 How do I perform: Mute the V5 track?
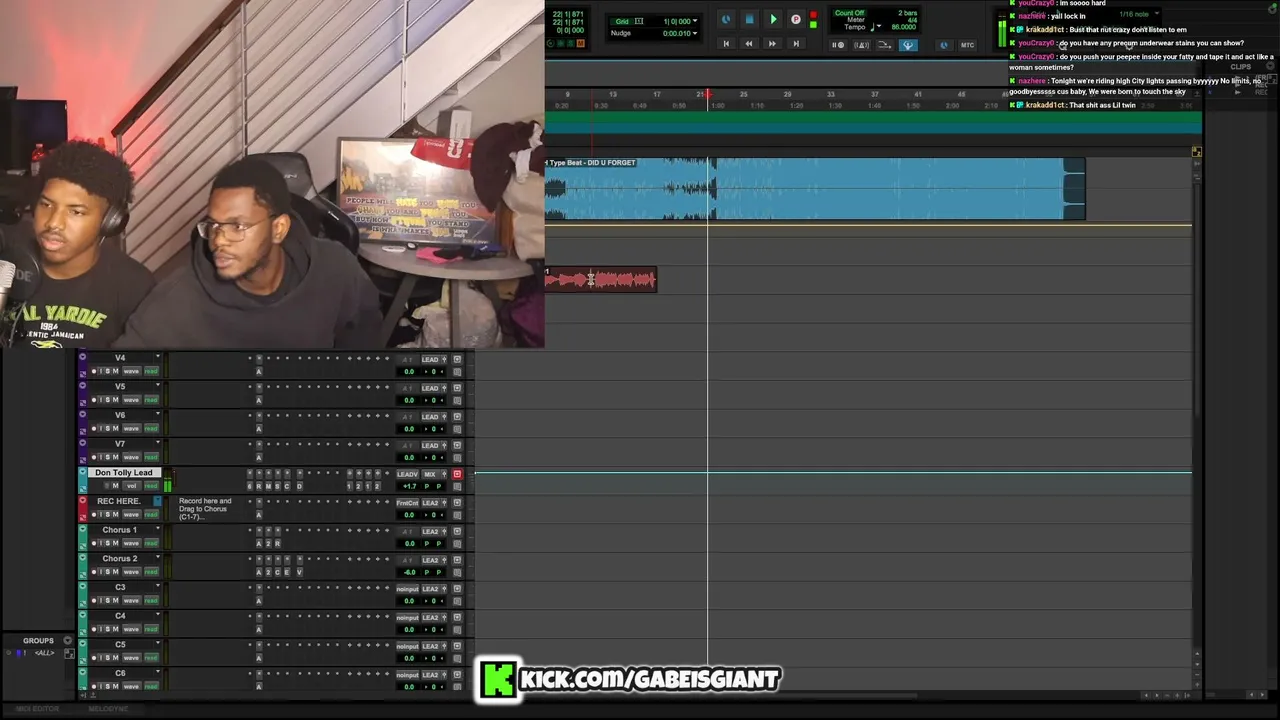[x=115, y=400]
